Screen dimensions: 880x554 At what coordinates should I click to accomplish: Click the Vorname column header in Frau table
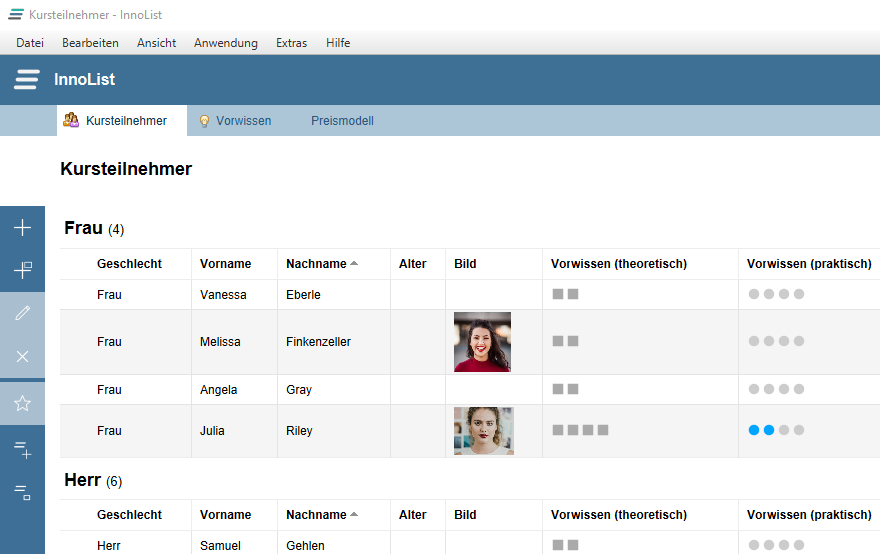(x=226, y=264)
